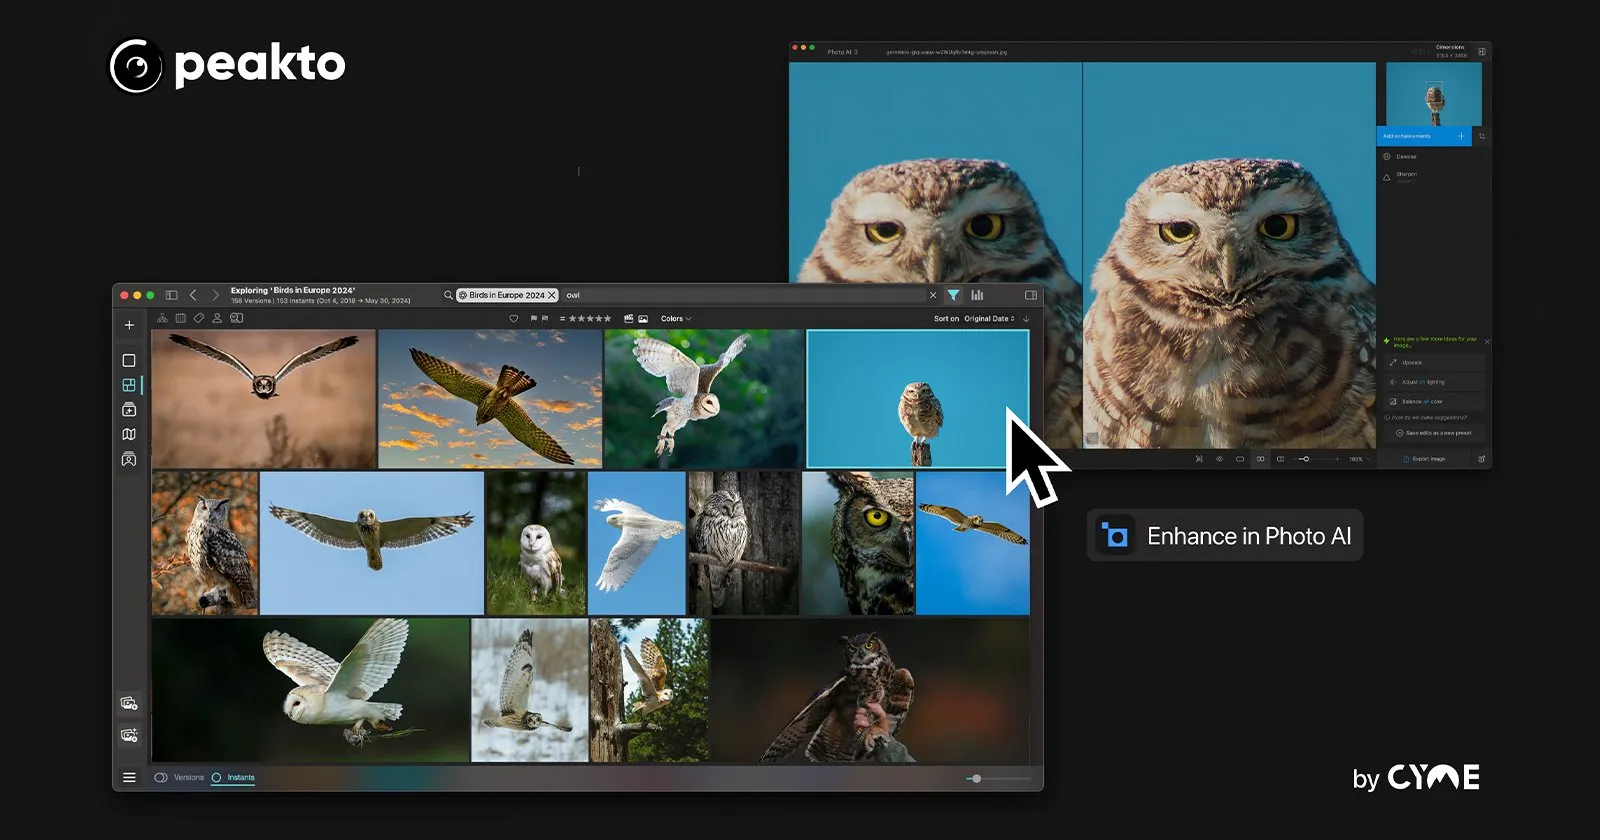Click the keyword tag icon in toolbar
This screenshot has width=1600, height=840.
199,318
